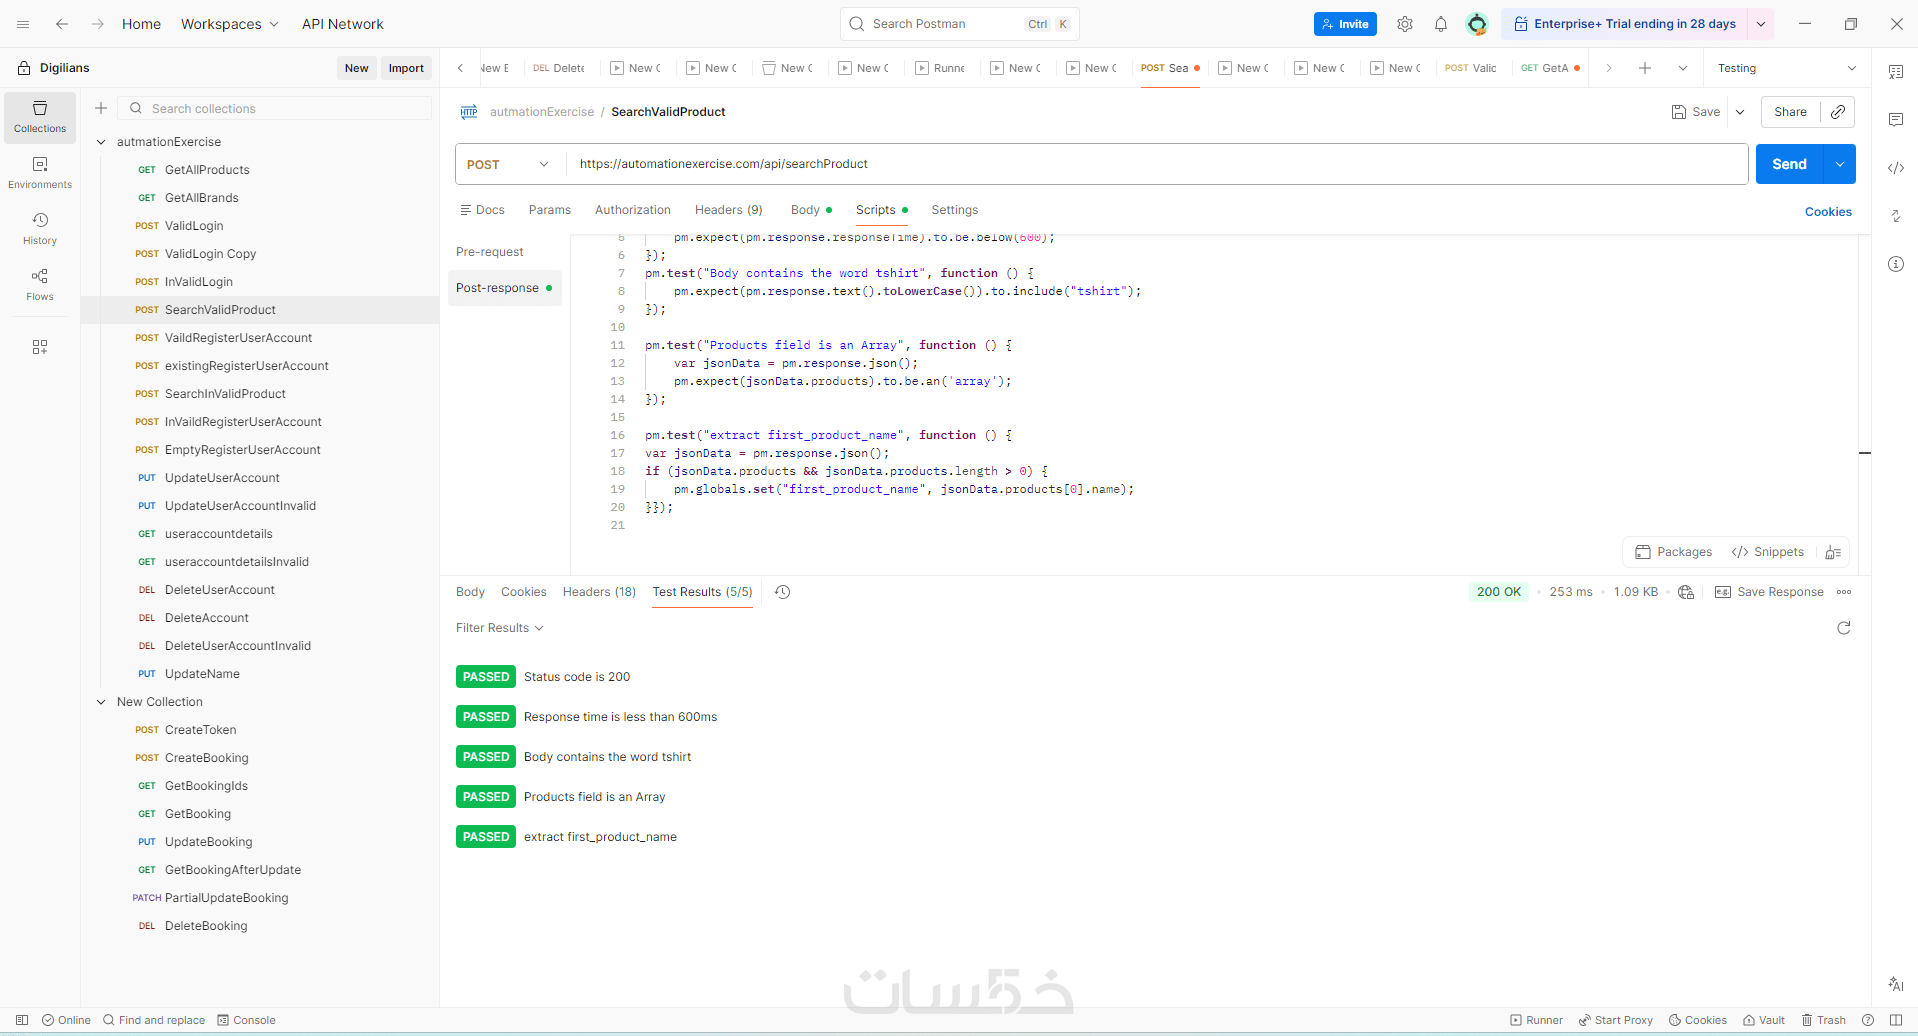Switch to the Authorization tab
The width and height of the screenshot is (1918, 1036).
pos(633,210)
